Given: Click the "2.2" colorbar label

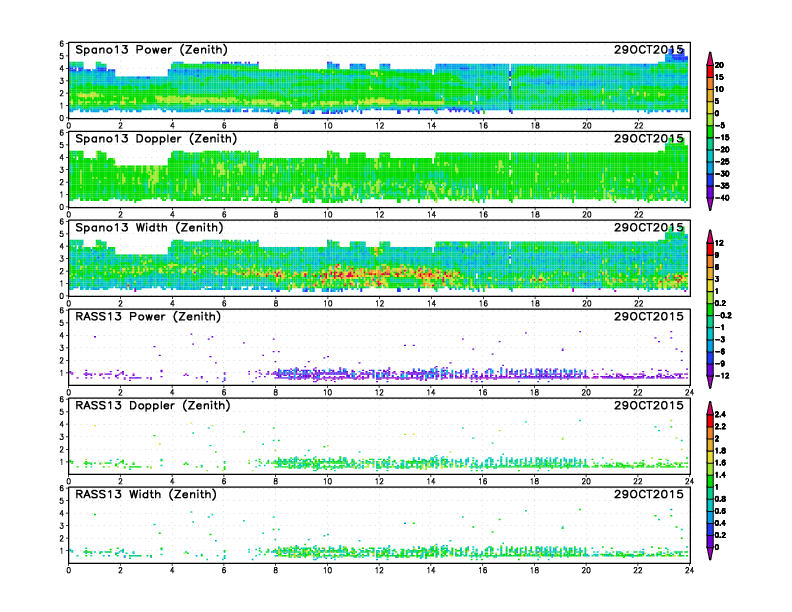Looking at the screenshot, I should (x=721, y=426).
